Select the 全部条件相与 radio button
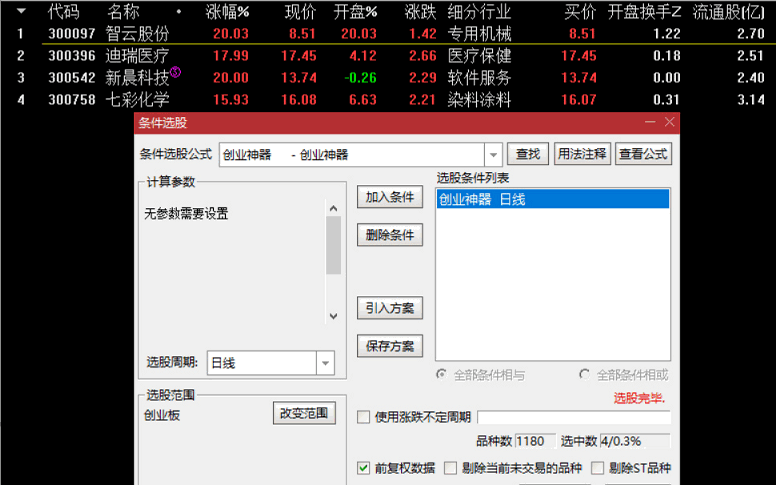The height and width of the screenshot is (485, 776). (441, 375)
